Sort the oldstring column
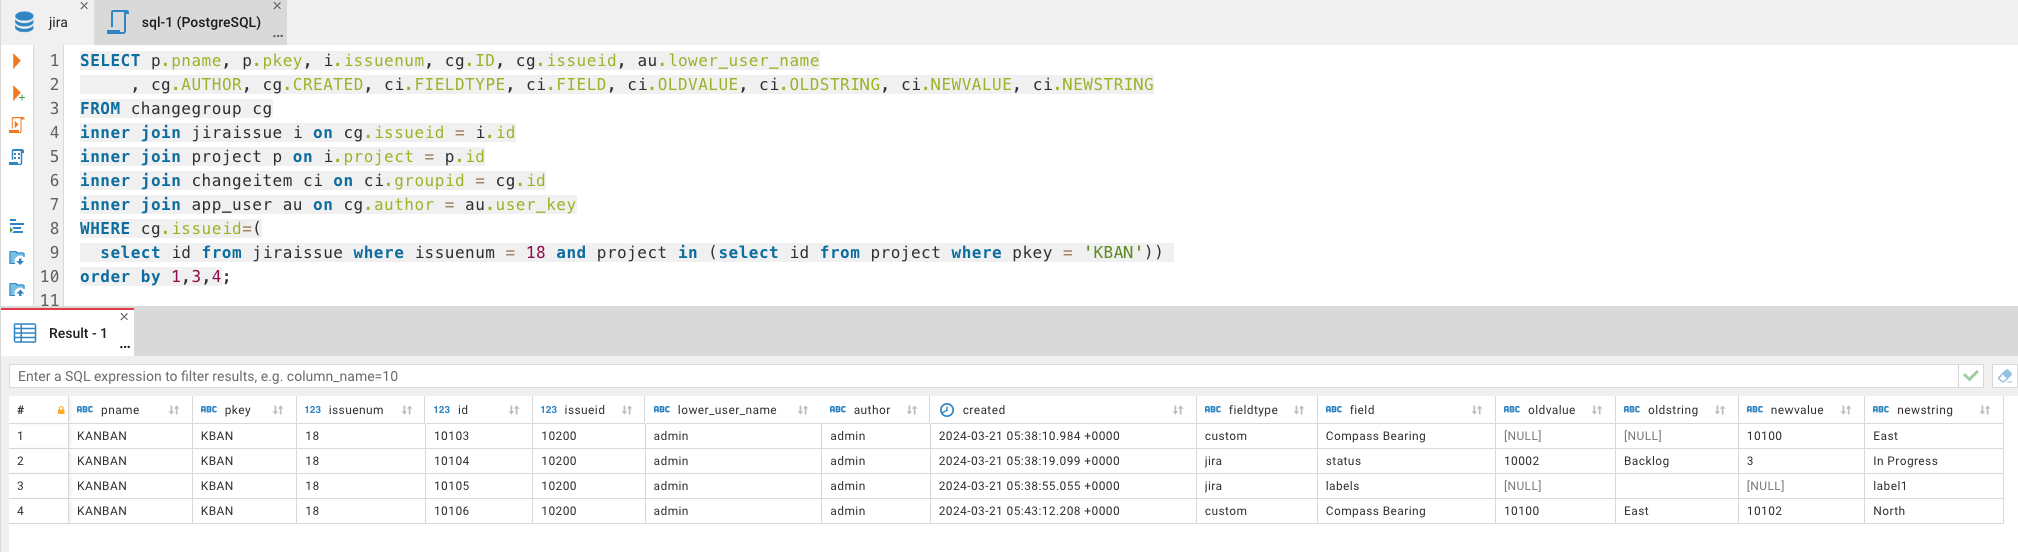 coord(1720,410)
